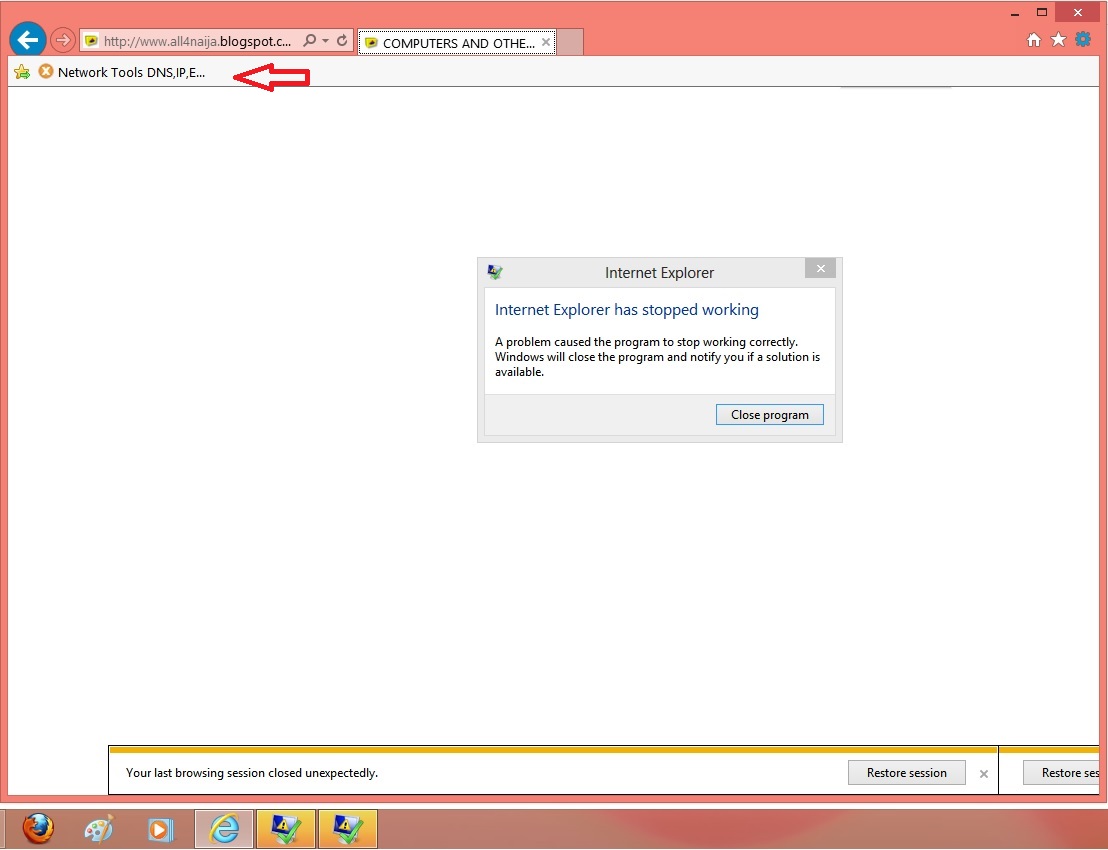Click the Restore session button
Viewport: 1108px width, 850px height.
(x=907, y=773)
